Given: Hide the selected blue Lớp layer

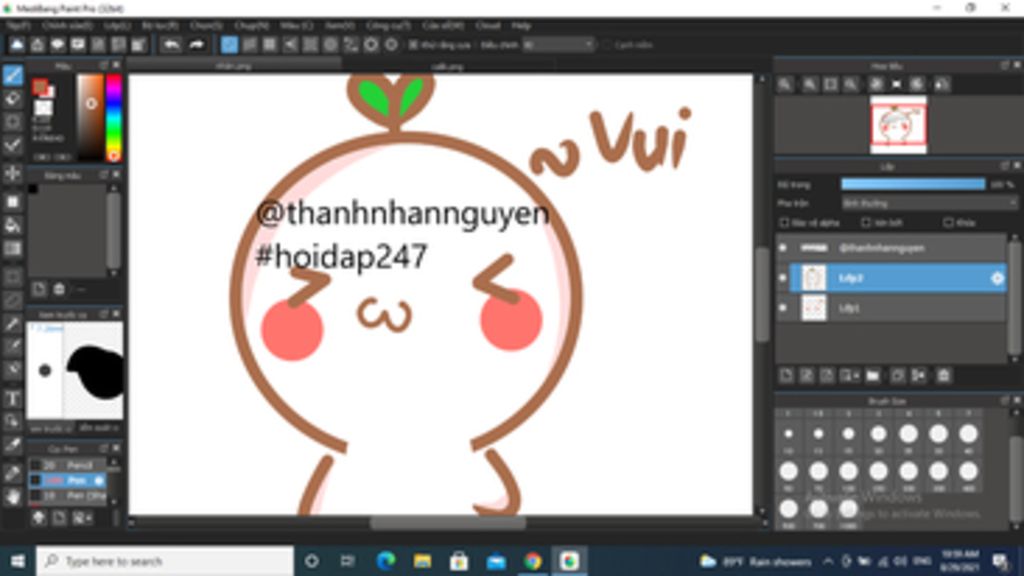Looking at the screenshot, I should [783, 278].
